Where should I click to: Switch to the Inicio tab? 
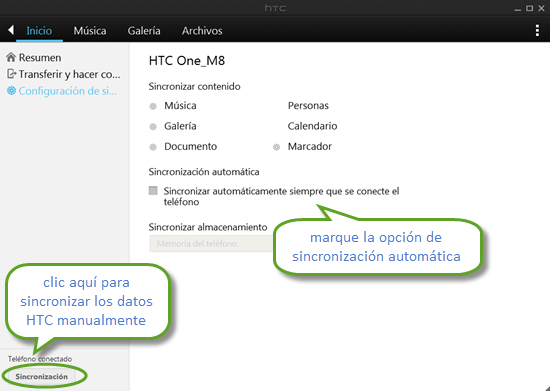click(x=39, y=31)
